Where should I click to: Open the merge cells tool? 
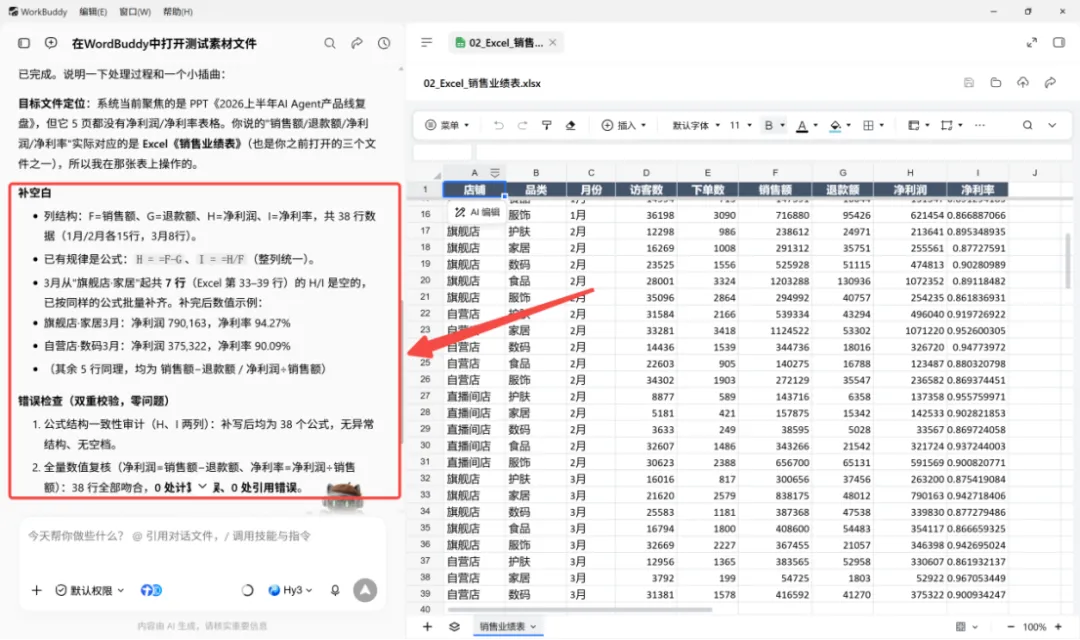point(946,125)
